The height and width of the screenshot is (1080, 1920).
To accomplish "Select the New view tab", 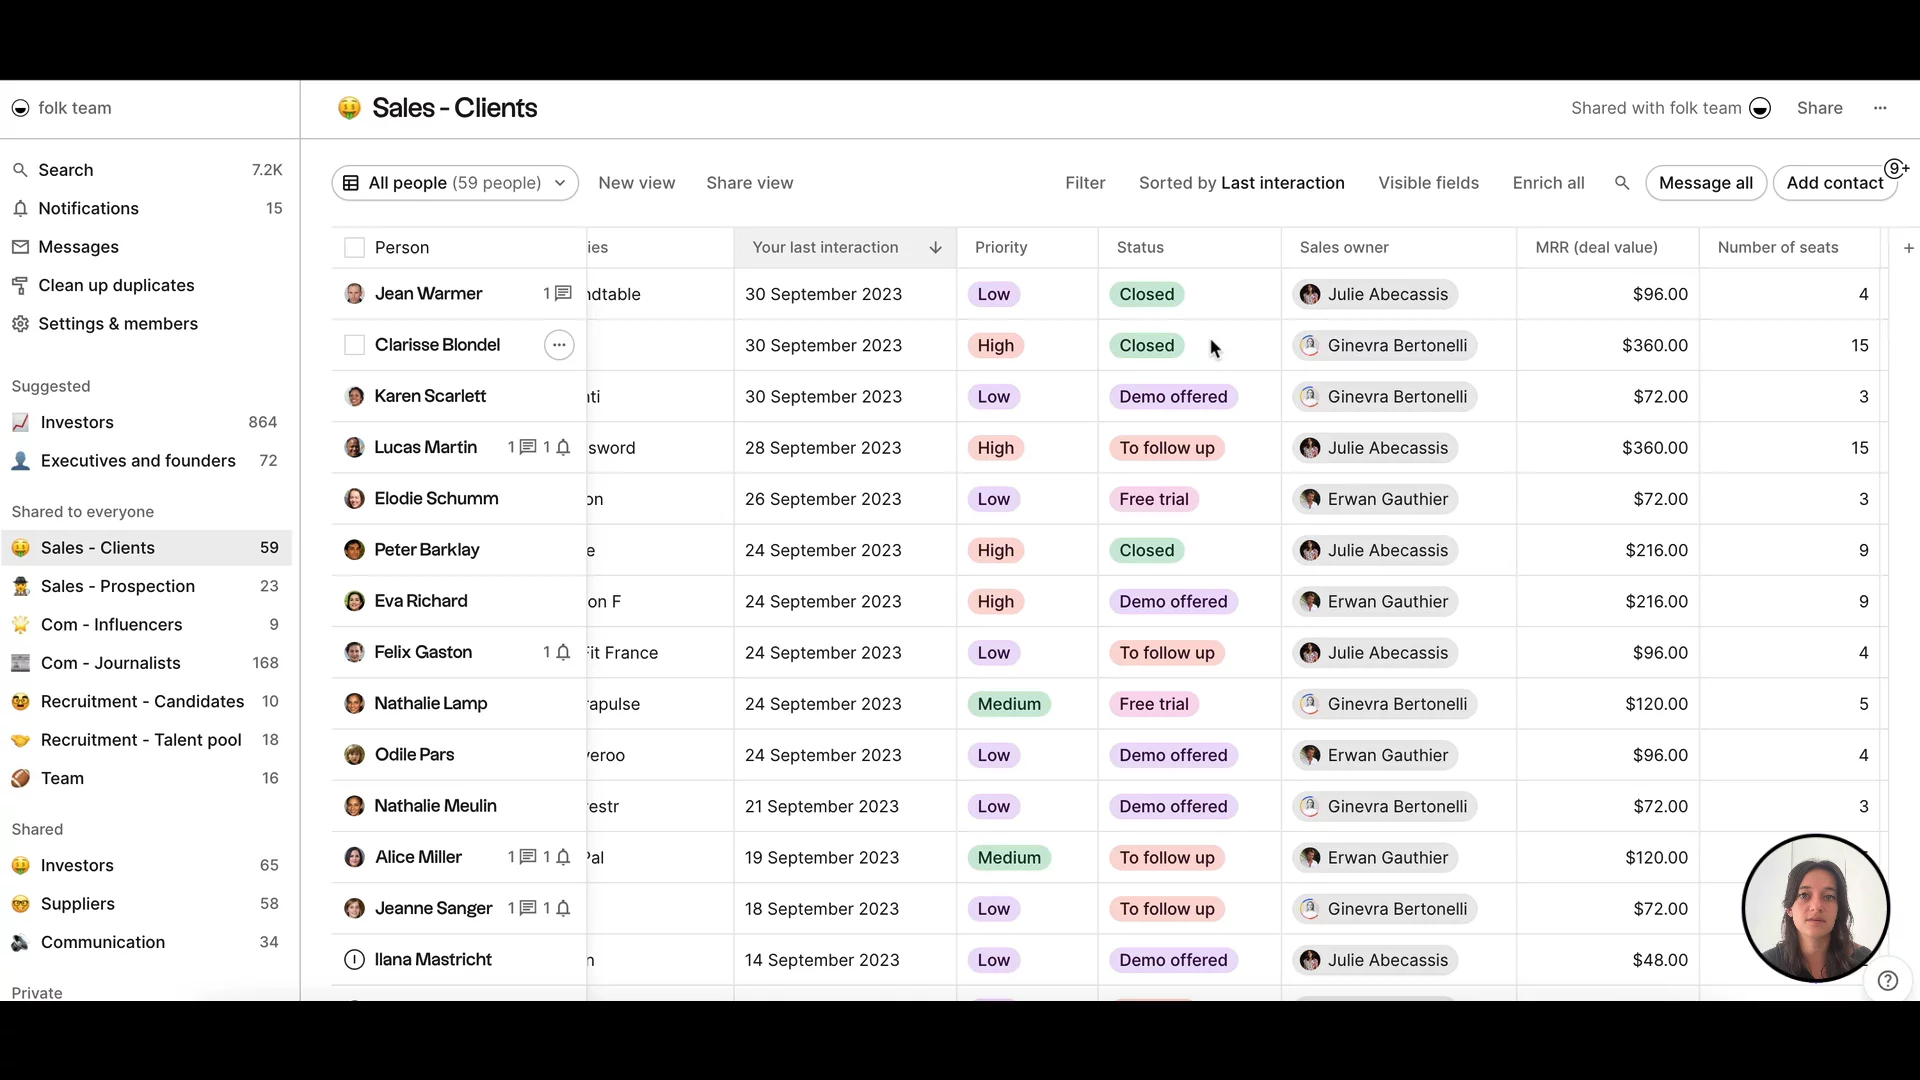I will point(636,183).
